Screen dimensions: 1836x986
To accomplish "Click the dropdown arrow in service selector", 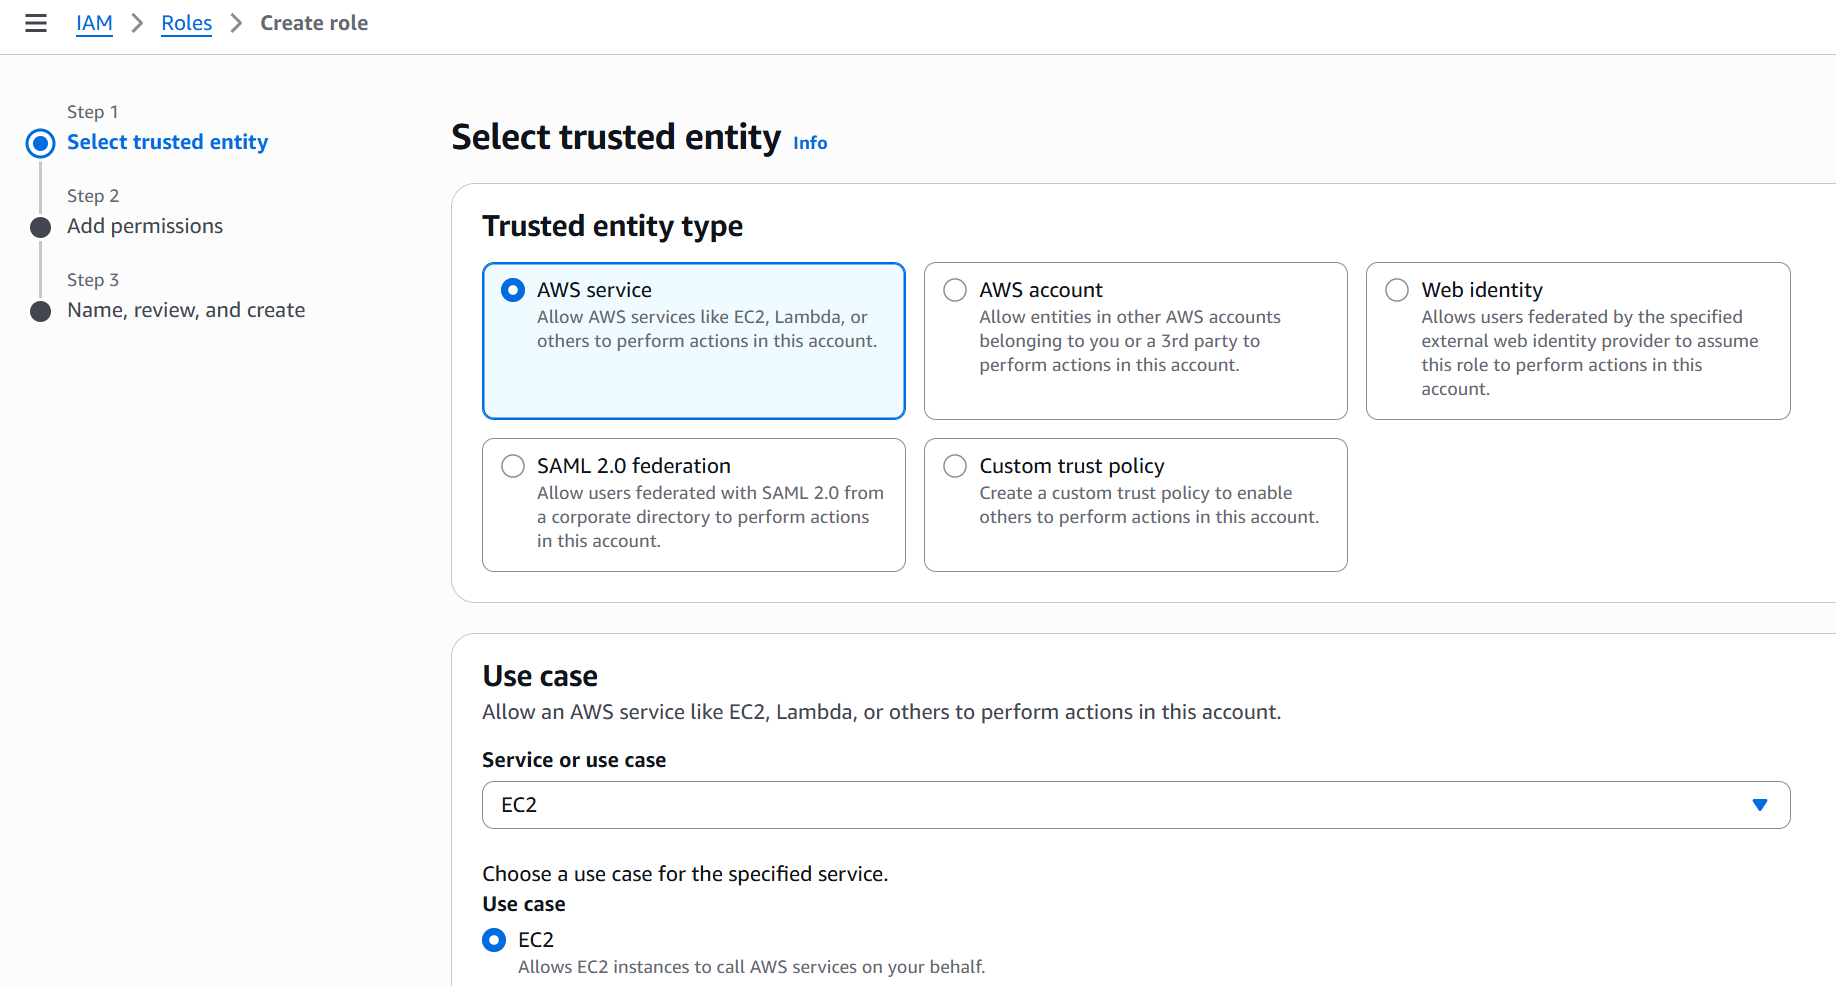I will 1760,805.
